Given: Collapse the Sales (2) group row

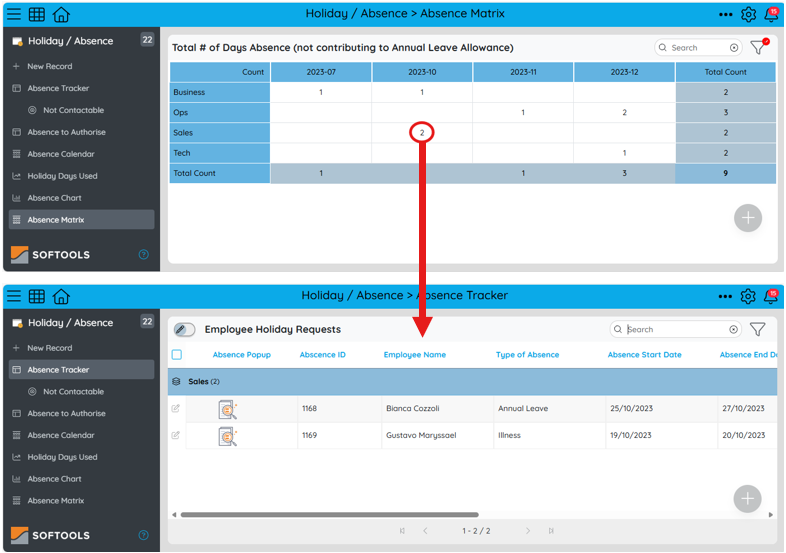Looking at the screenshot, I should click(x=177, y=381).
